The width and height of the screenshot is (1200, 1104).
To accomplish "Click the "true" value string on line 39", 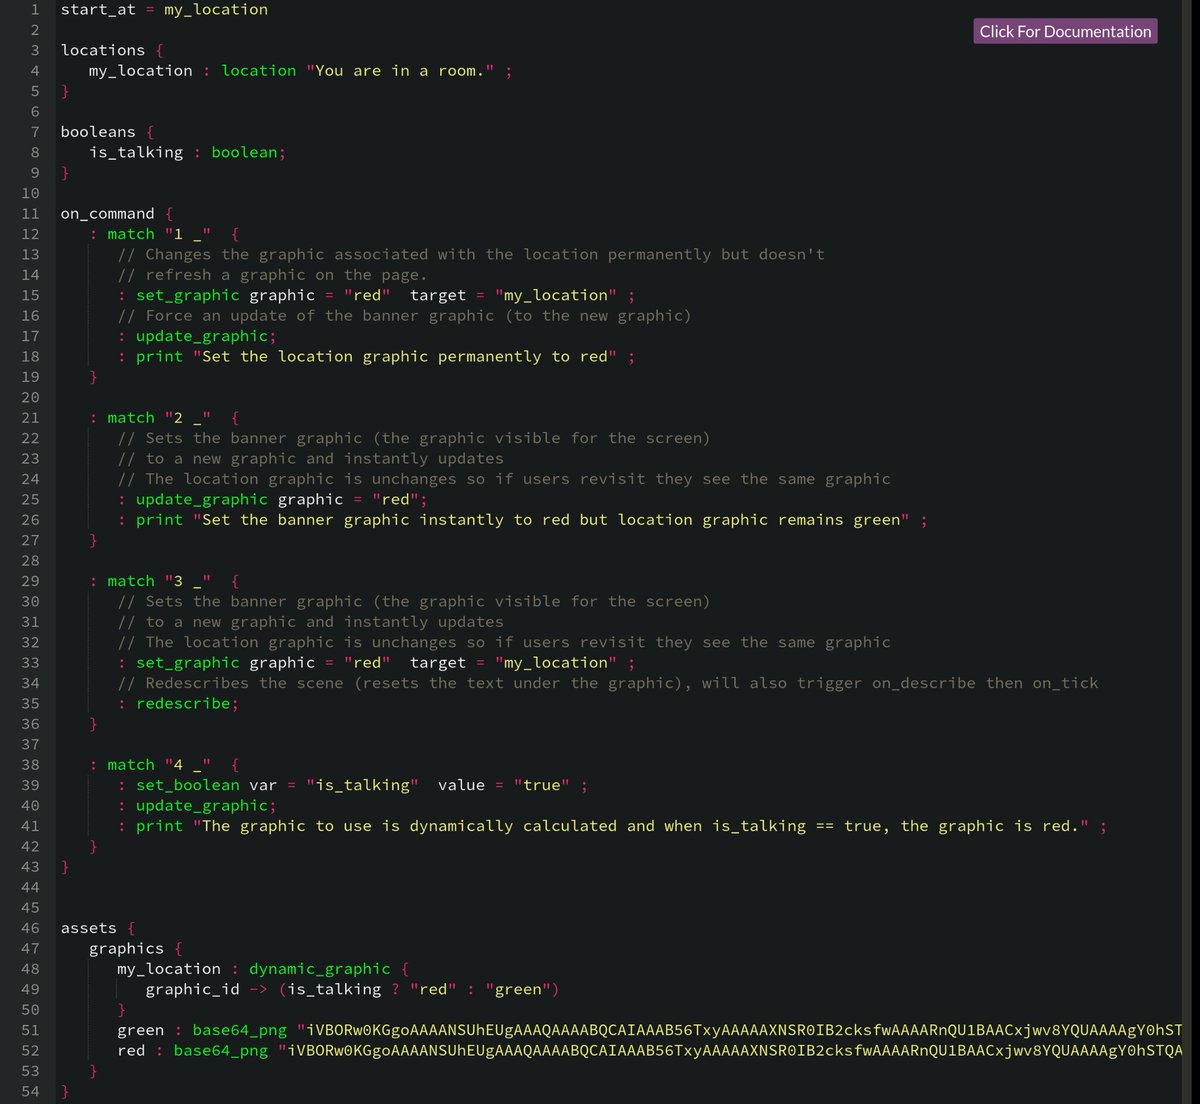I will tap(542, 785).
